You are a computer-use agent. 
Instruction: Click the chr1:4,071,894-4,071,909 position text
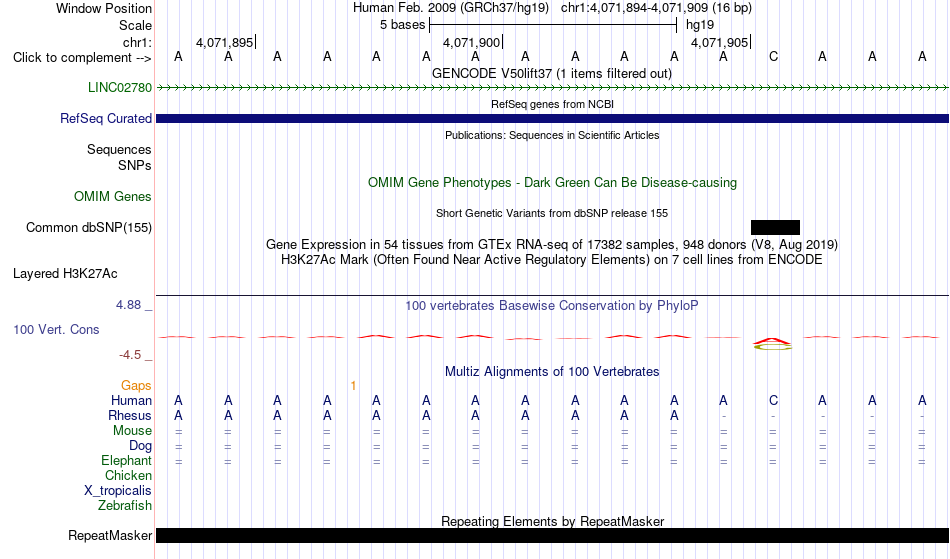click(656, 8)
